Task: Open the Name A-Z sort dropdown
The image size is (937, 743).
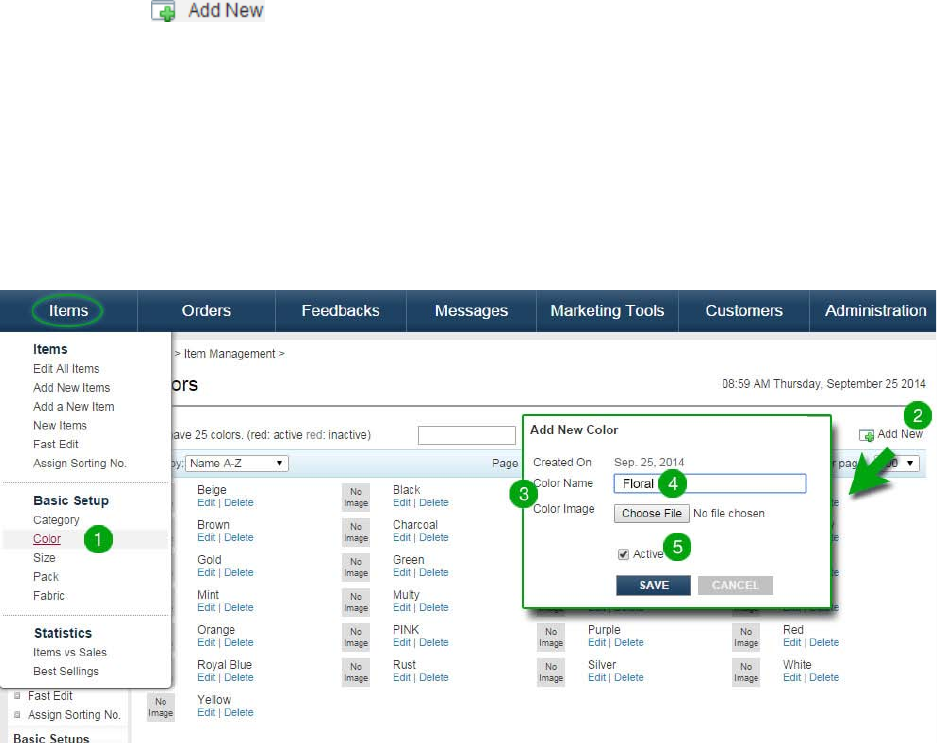Action: pos(237,463)
